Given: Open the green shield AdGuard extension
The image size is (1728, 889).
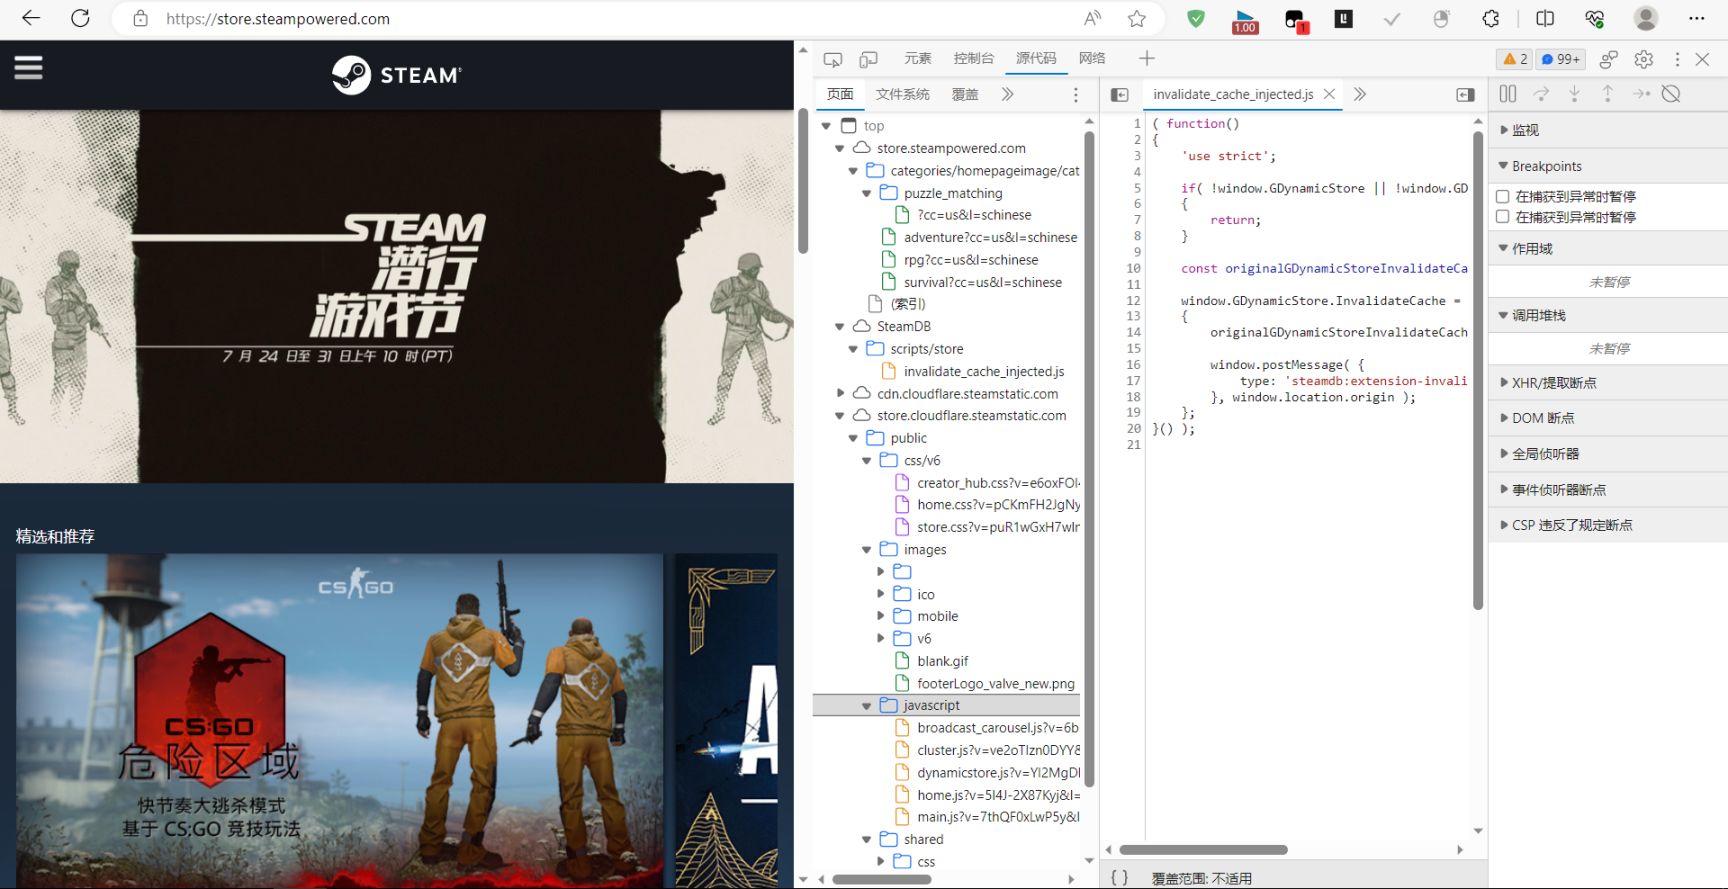Looking at the screenshot, I should [1196, 18].
